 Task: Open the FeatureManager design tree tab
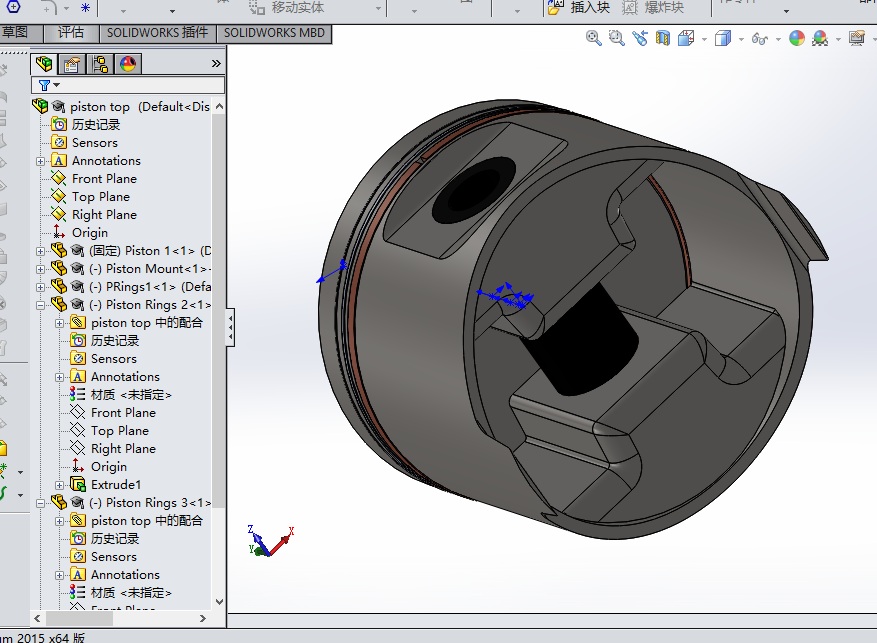44,64
